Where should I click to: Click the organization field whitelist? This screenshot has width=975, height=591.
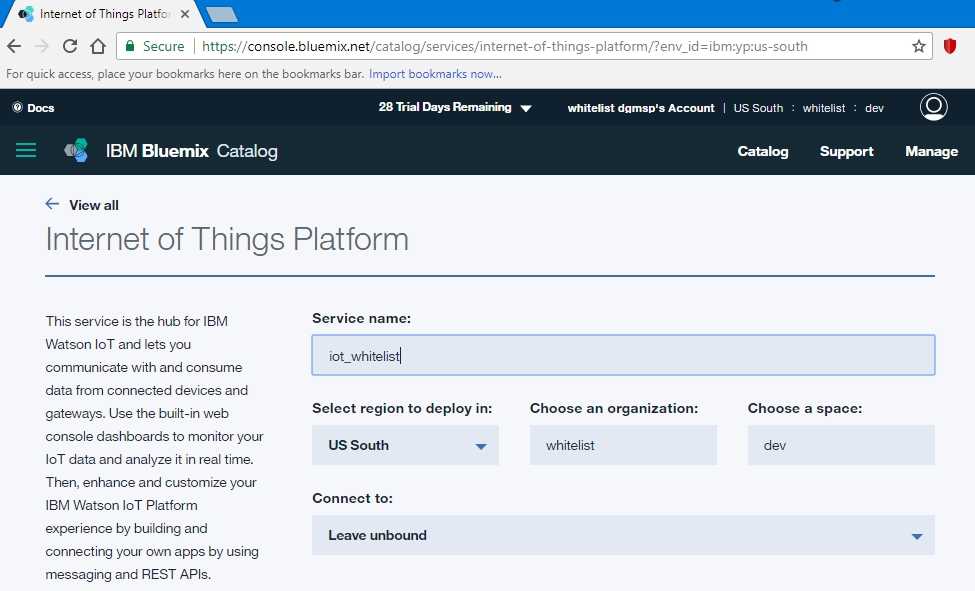point(623,445)
